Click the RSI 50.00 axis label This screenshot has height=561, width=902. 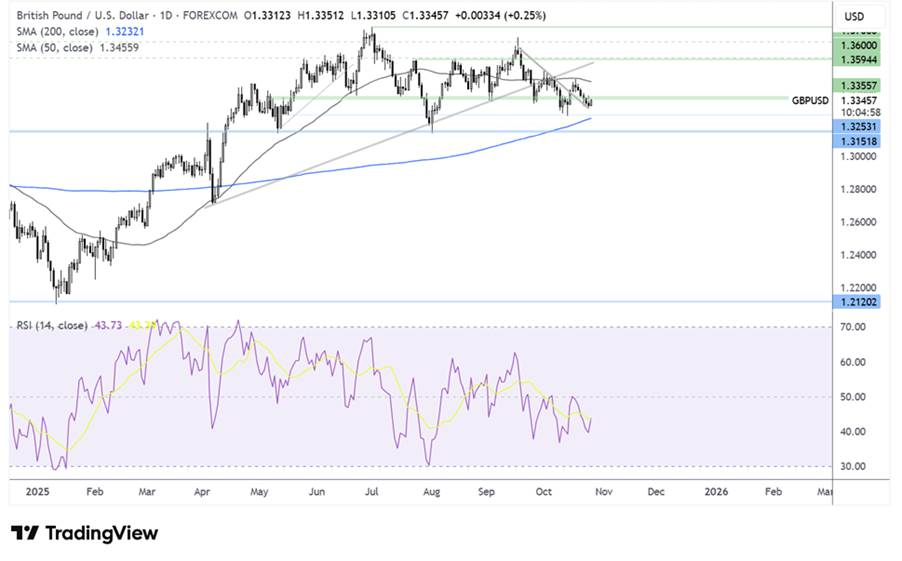853,397
